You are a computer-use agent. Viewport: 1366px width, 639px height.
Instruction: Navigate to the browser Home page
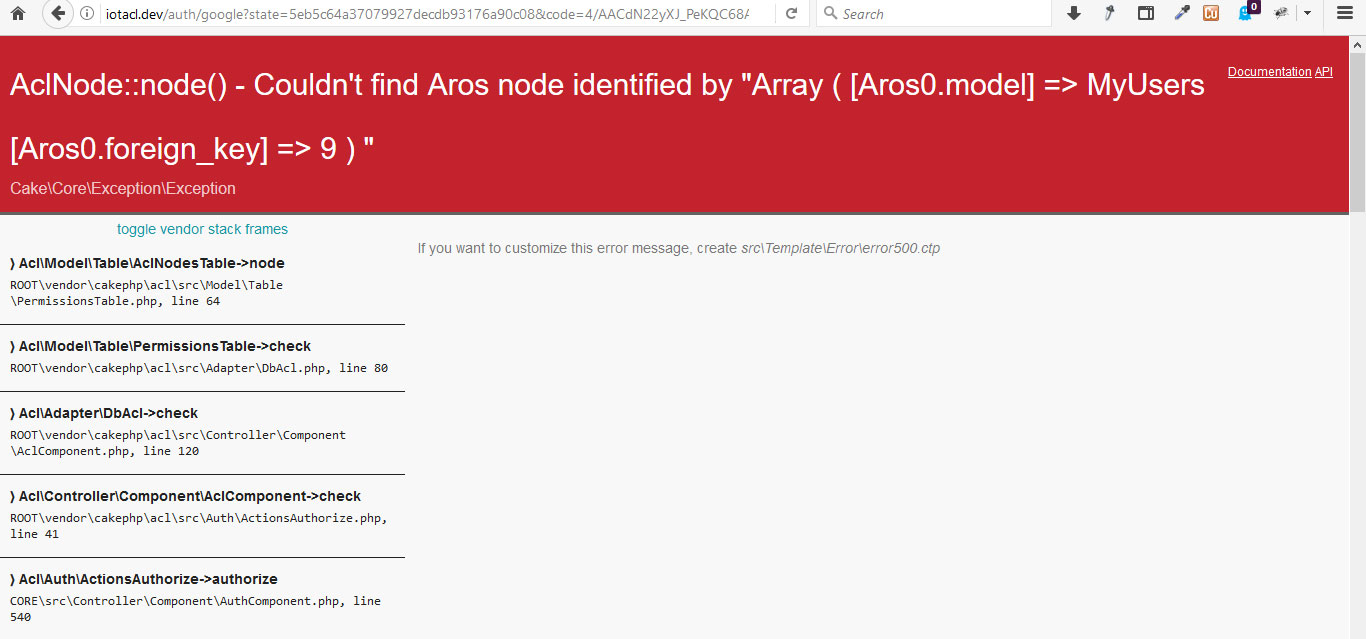click(x=15, y=13)
